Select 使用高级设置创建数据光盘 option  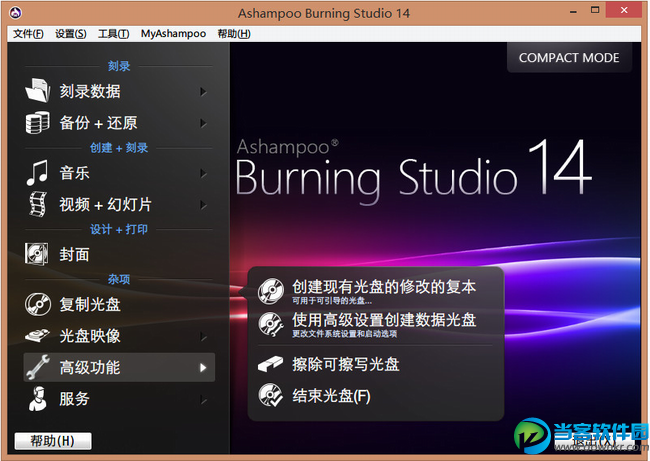(384, 320)
